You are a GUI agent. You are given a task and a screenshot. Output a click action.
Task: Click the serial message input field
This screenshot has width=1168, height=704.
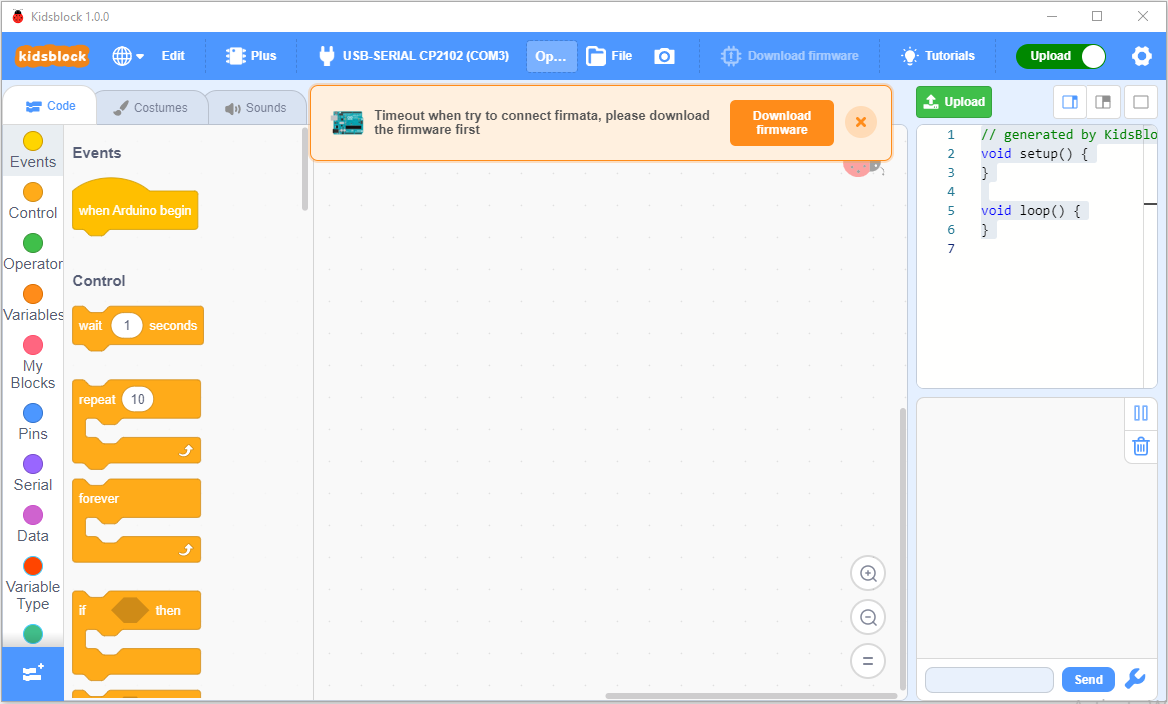coord(988,680)
